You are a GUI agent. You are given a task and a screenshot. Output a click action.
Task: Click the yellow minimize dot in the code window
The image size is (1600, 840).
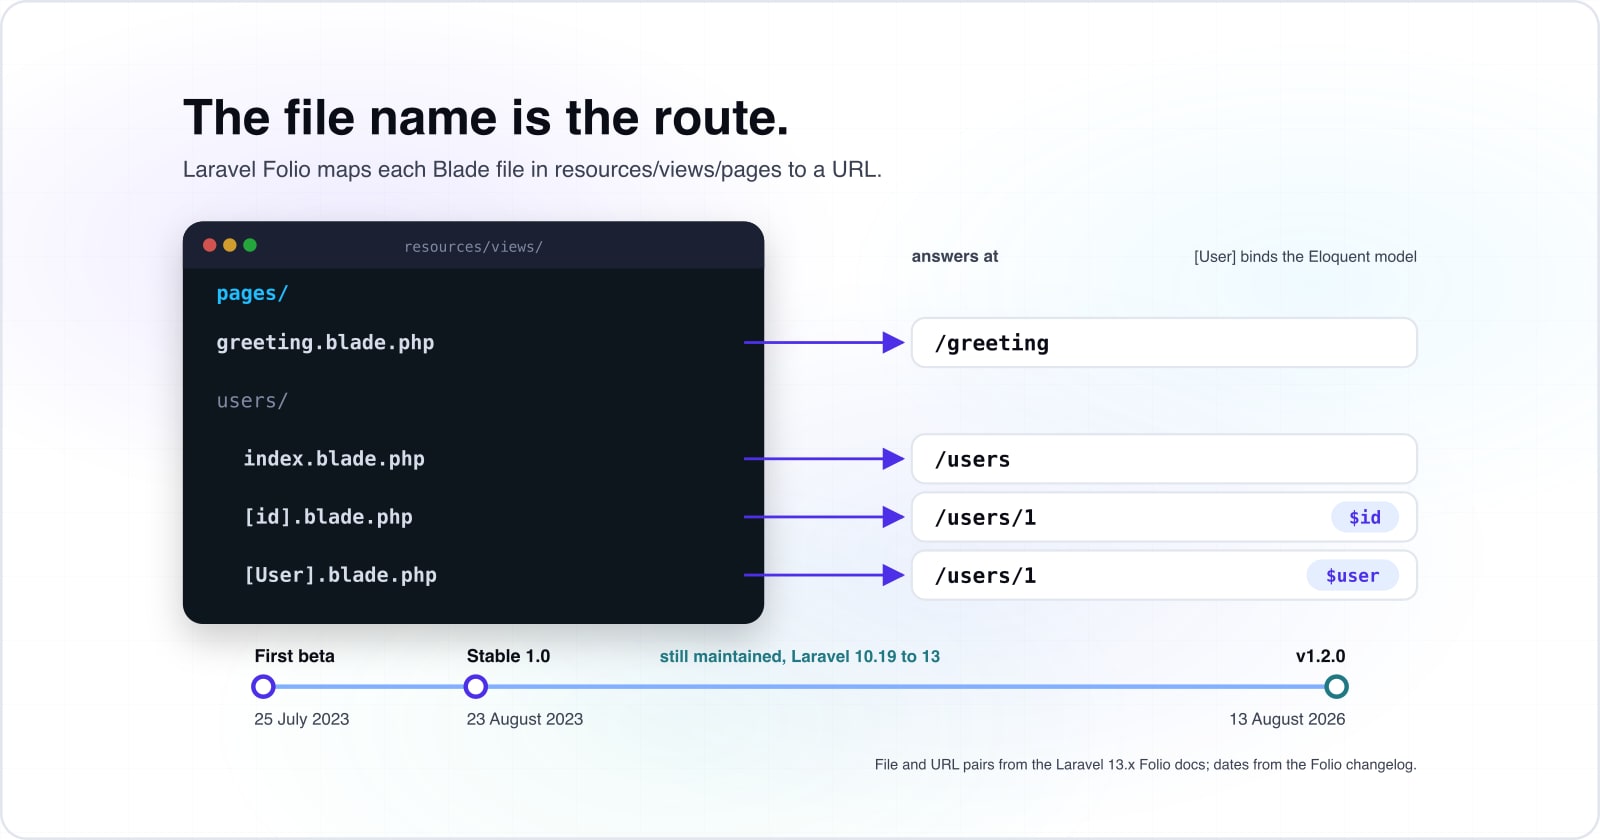(x=230, y=245)
